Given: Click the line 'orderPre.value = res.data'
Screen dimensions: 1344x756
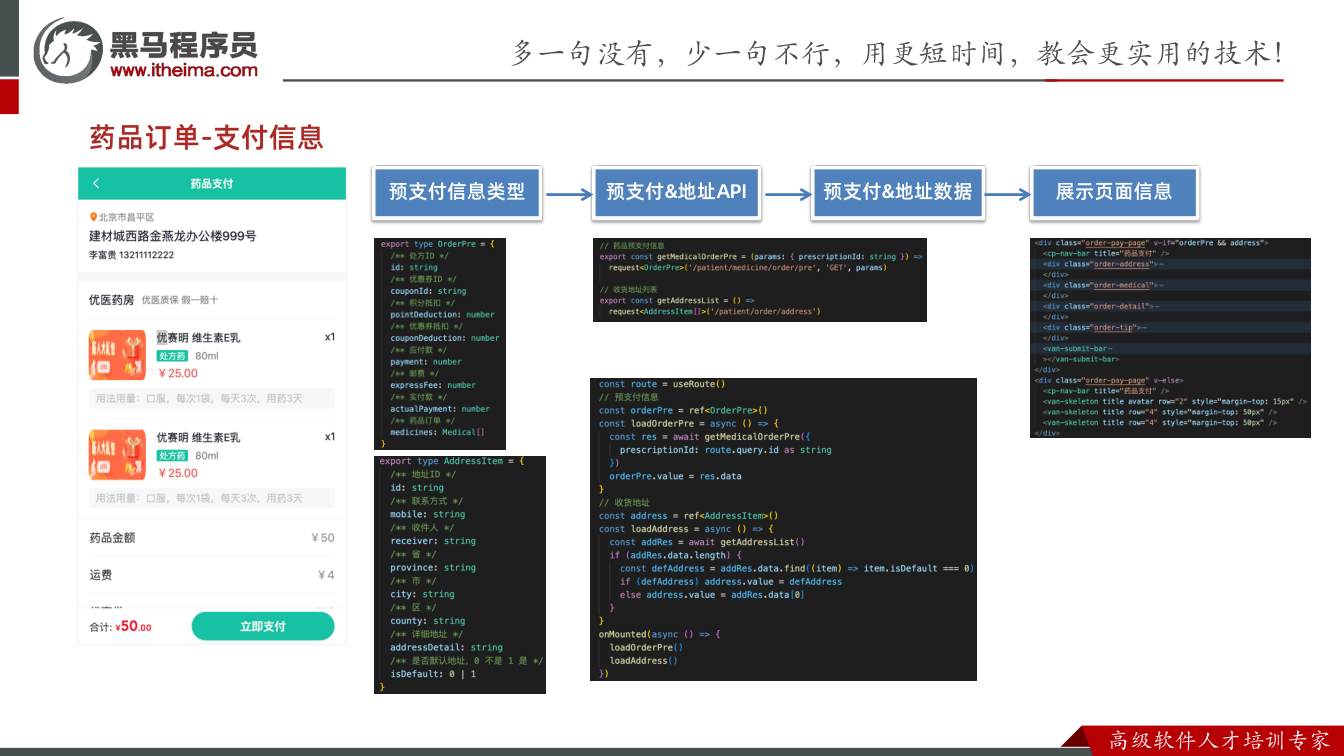Looking at the screenshot, I should pos(675,476).
